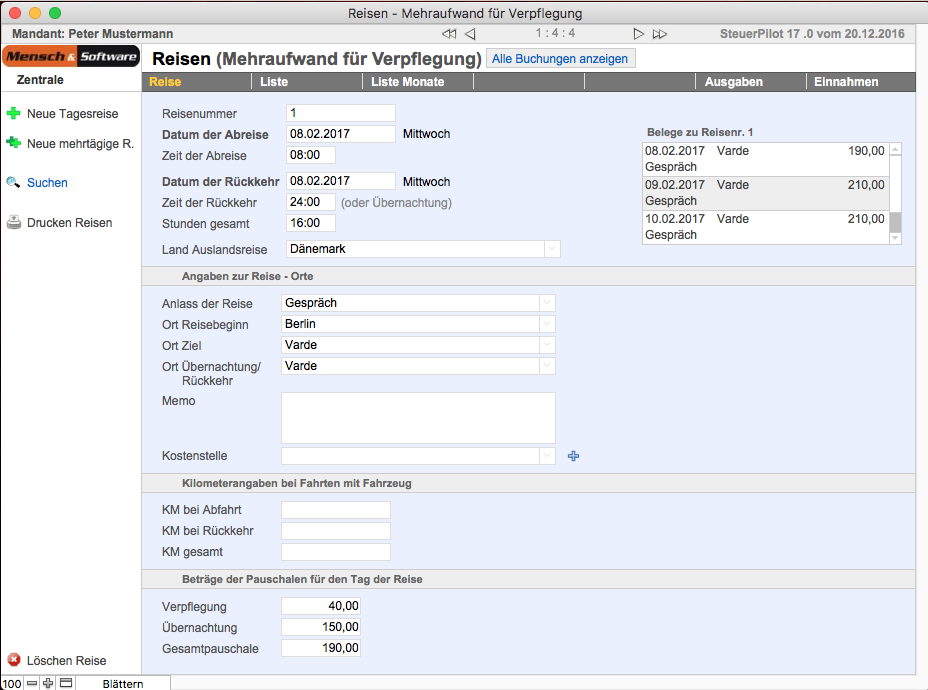This screenshot has height=690, width=928.
Task: Expand the Ort Ziel dropdown
Action: (547, 345)
